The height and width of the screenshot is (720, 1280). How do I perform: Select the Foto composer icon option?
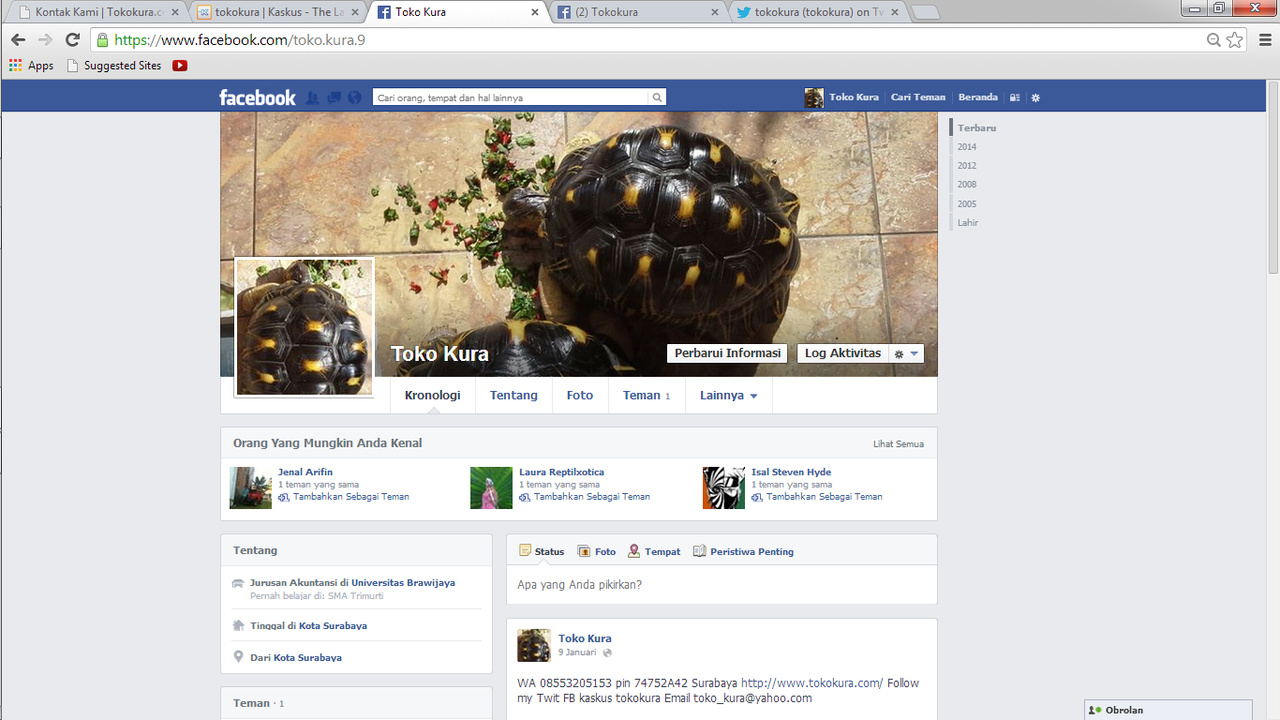596,551
